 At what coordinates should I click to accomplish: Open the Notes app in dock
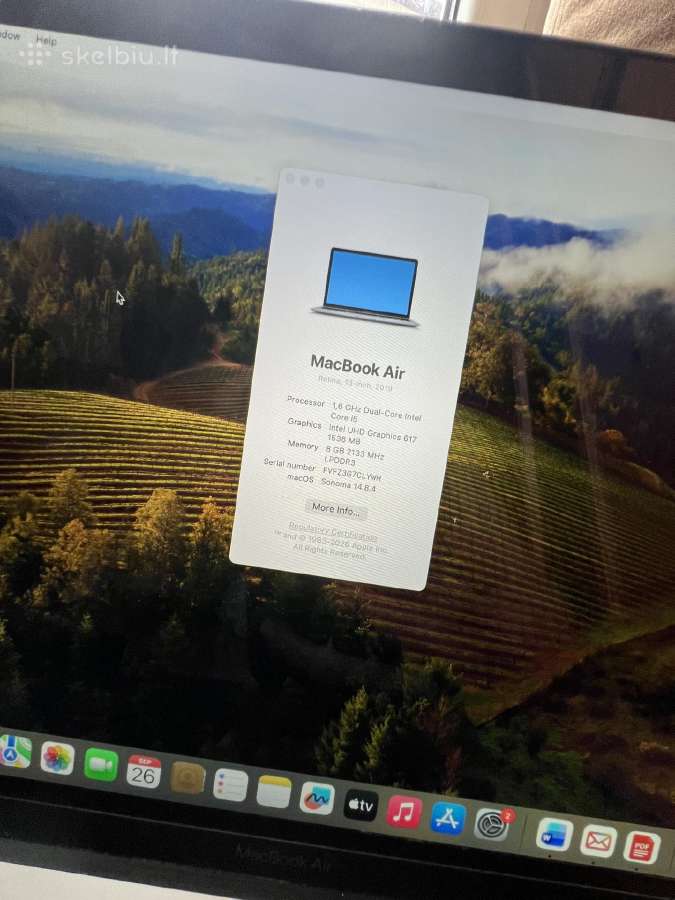[x=274, y=791]
